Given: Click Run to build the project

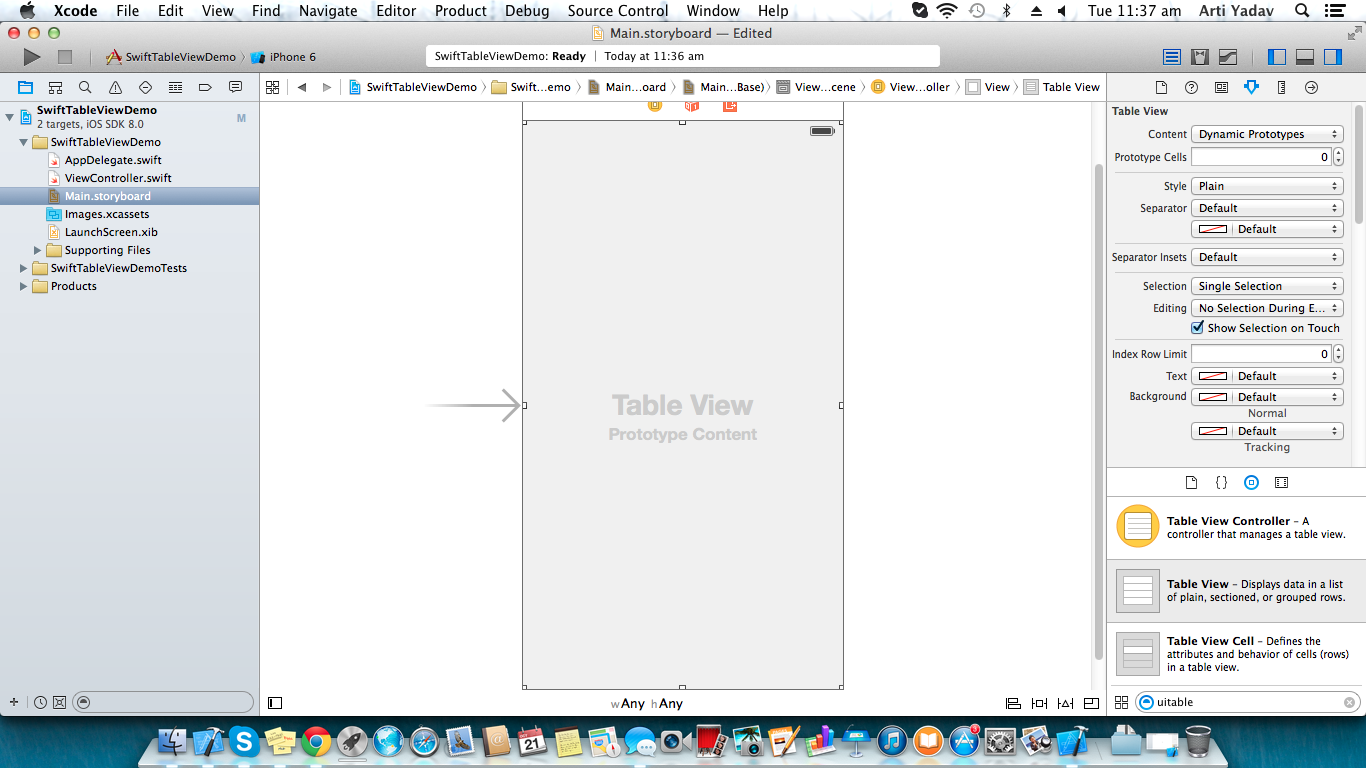Looking at the screenshot, I should [x=31, y=57].
